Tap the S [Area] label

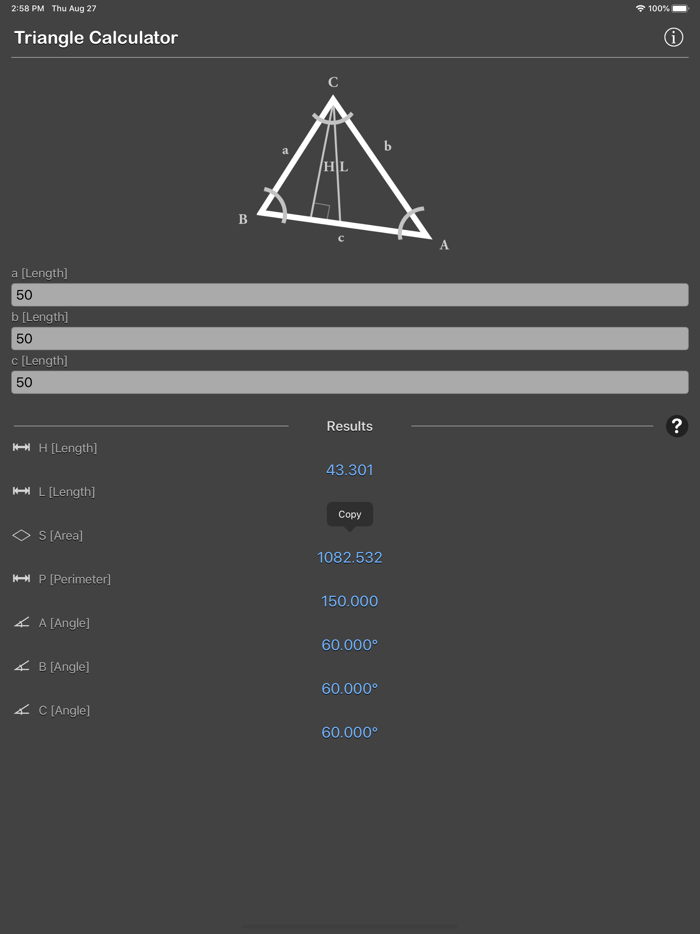61,536
